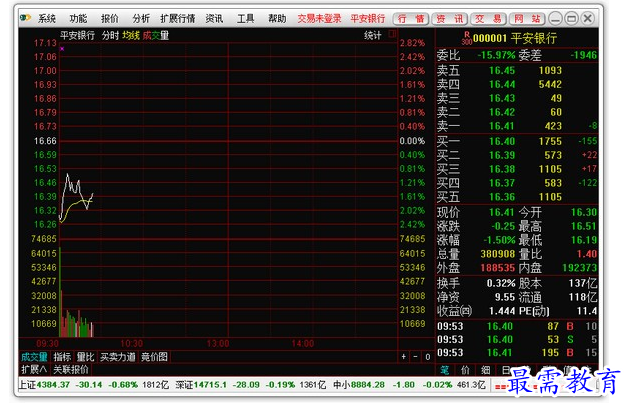Click the 买三 price 16.38
This screenshot has height=413, width=629.
click(502, 169)
